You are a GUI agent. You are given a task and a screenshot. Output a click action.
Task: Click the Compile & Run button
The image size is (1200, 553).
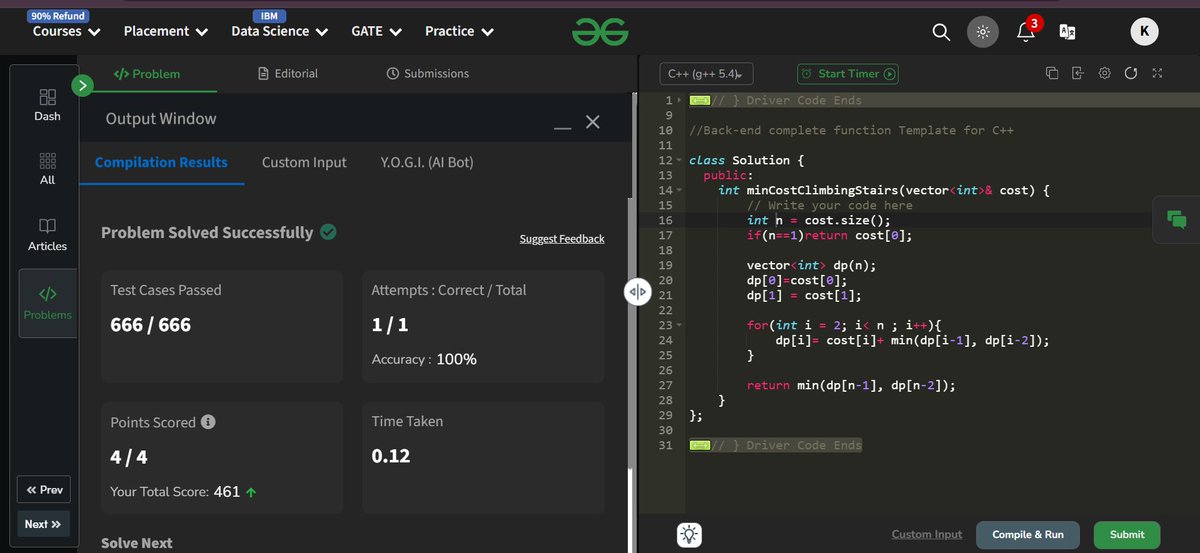1028,535
